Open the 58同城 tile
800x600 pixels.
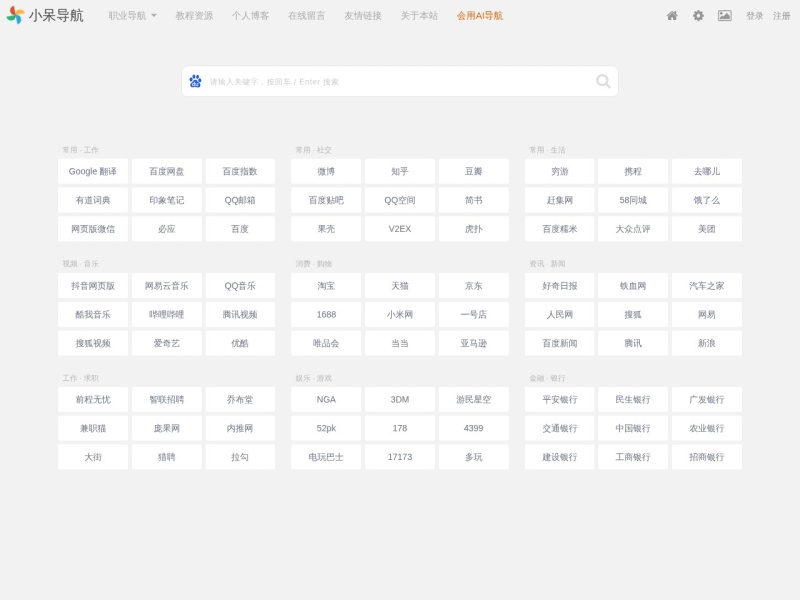[x=633, y=200]
